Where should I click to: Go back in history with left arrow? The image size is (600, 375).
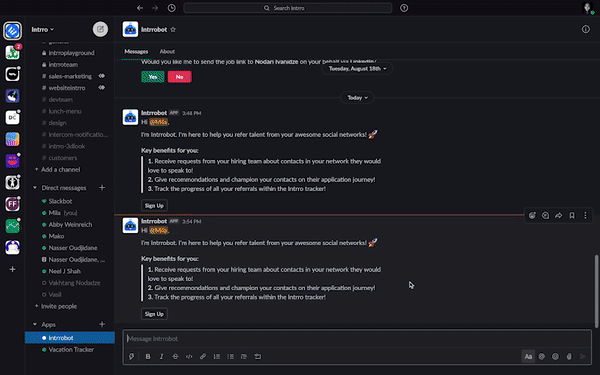click(140, 8)
